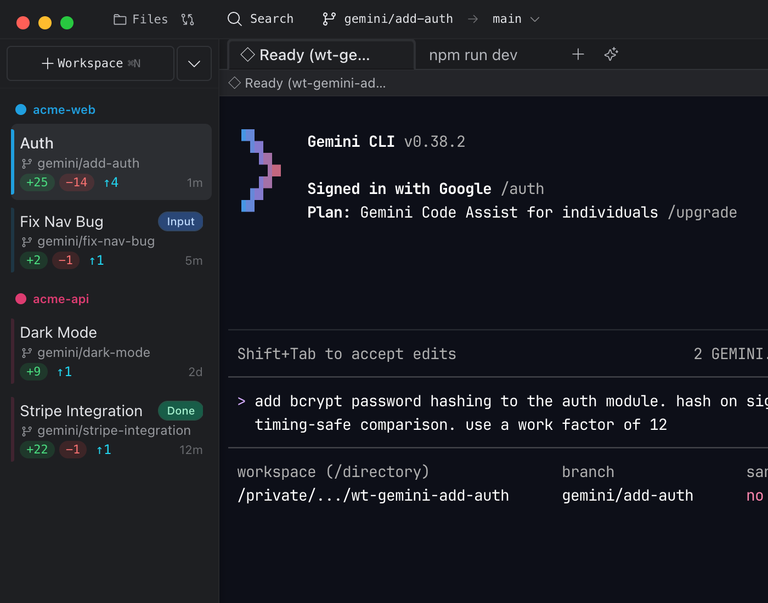Click the /auth command text
This screenshot has width=768, height=603.
point(522,189)
